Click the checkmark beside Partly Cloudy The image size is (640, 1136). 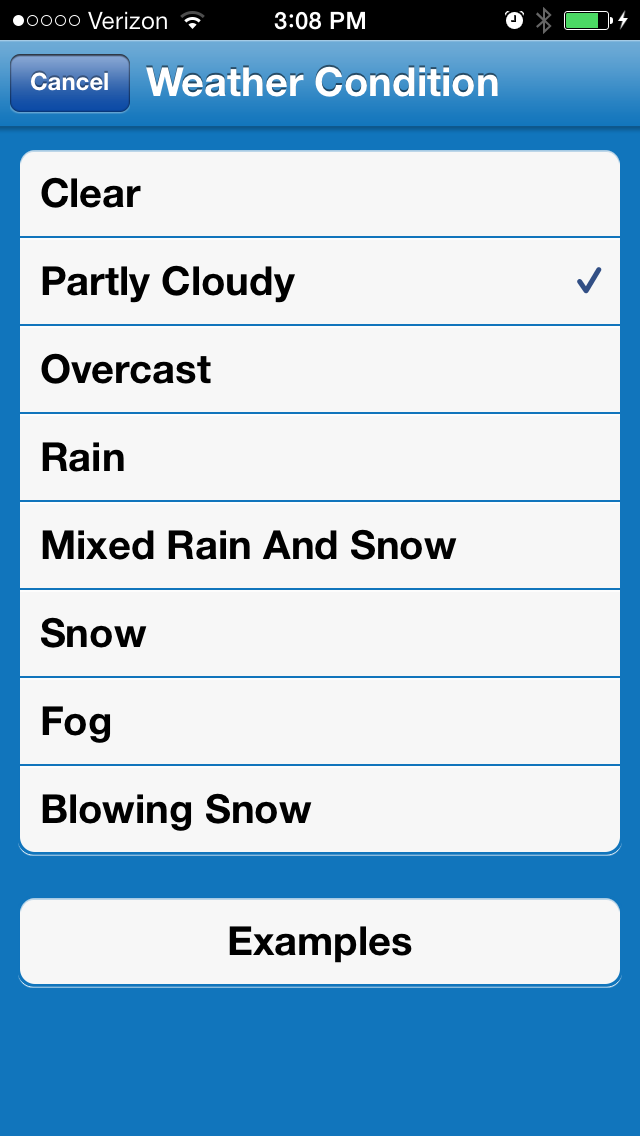tap(588, 282)
